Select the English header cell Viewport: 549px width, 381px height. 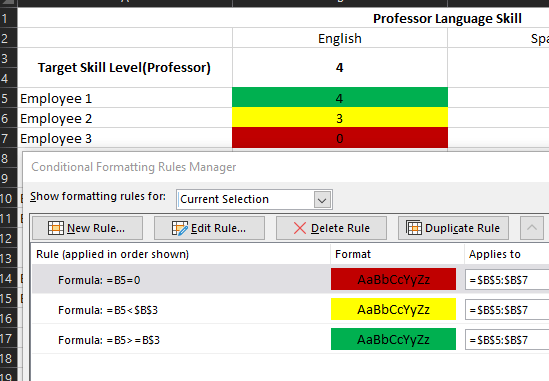tap(340, 38)
